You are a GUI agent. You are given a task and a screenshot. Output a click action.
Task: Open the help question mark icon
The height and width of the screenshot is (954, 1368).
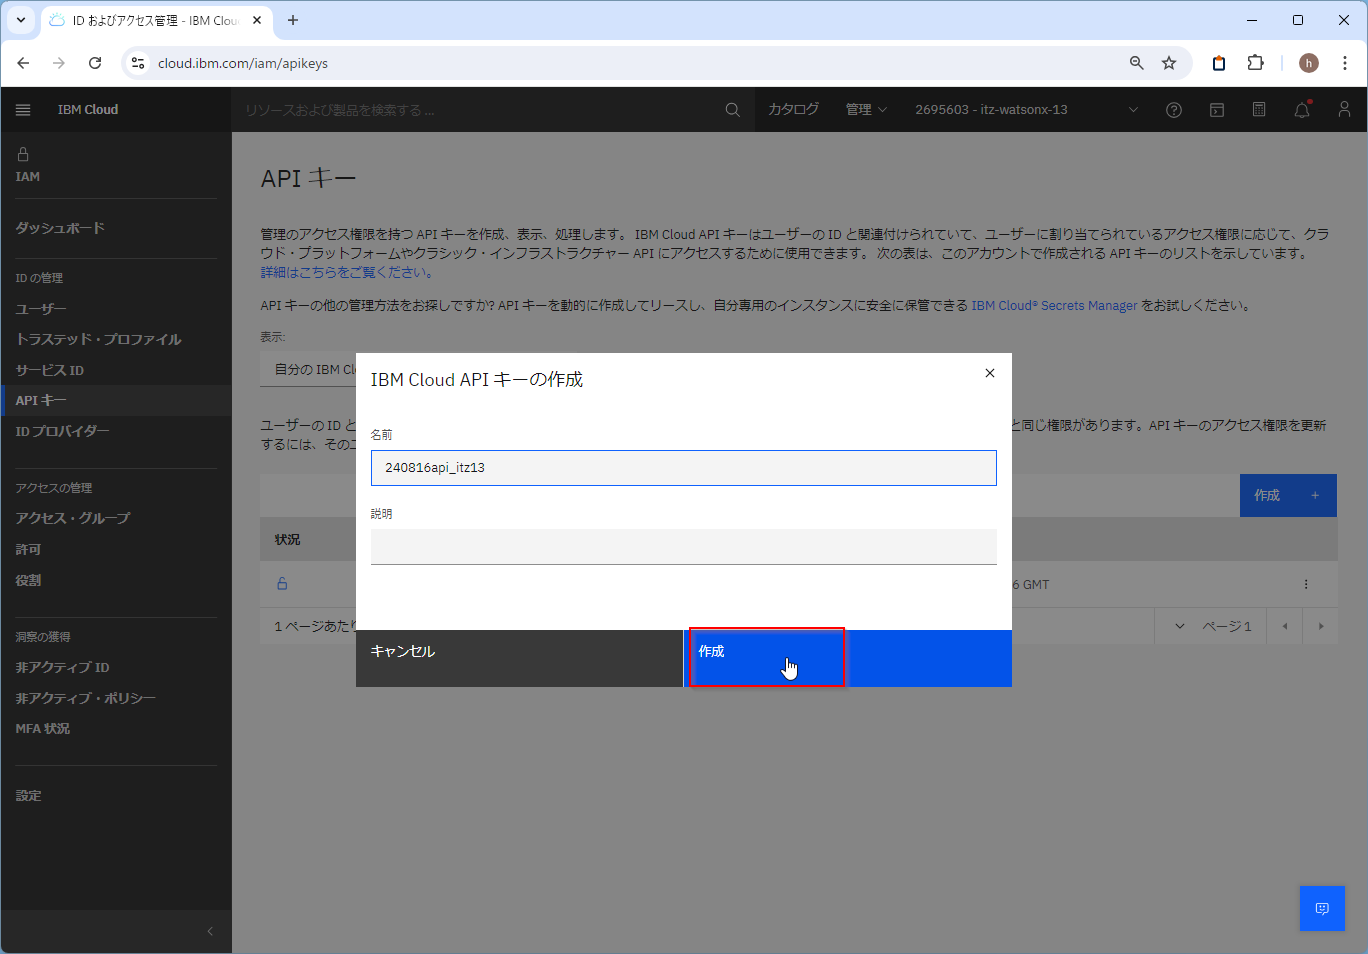[x=1174, y=110]
